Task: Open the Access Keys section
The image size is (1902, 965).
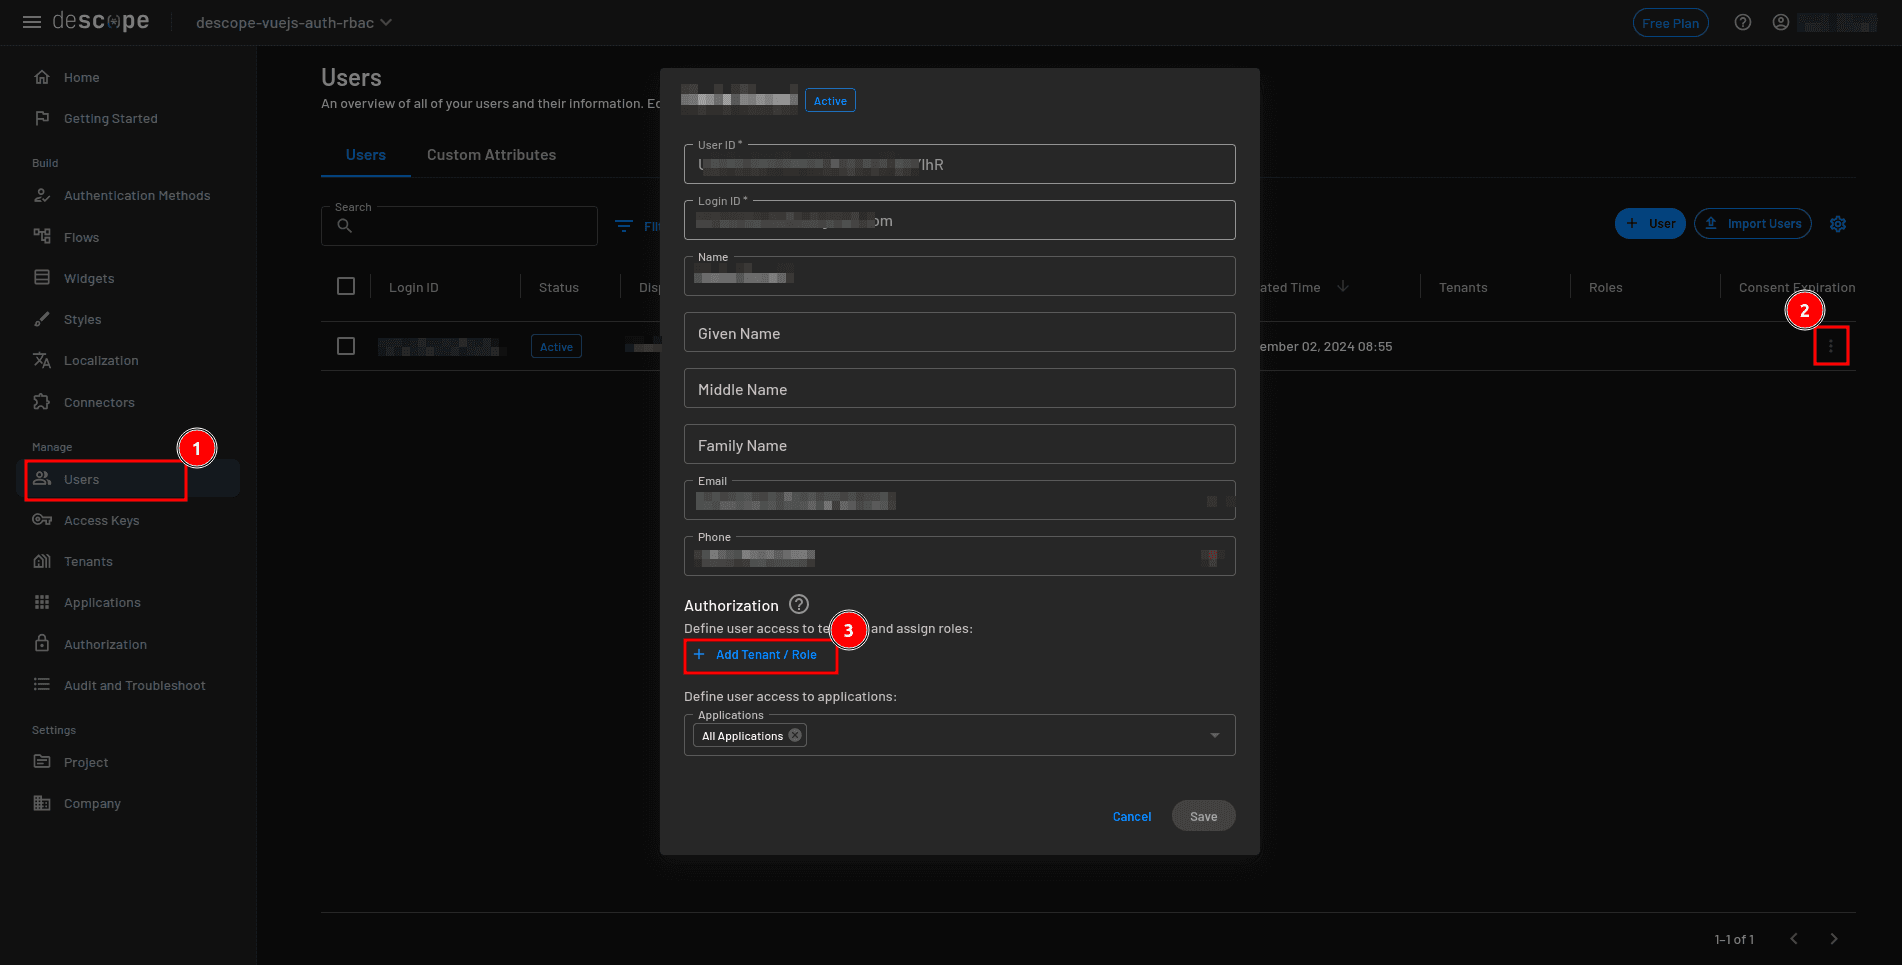Action: click(x=101, y=520)
